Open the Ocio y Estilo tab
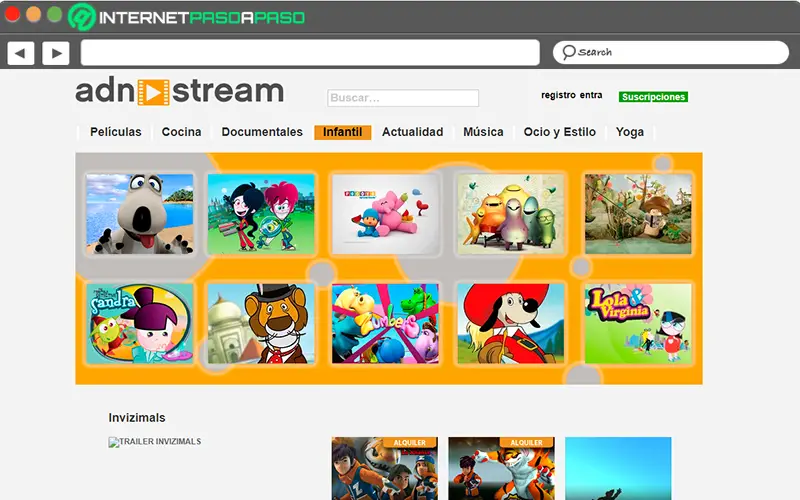Viewport: 800px width, 500px height. [x=559, y=132]
